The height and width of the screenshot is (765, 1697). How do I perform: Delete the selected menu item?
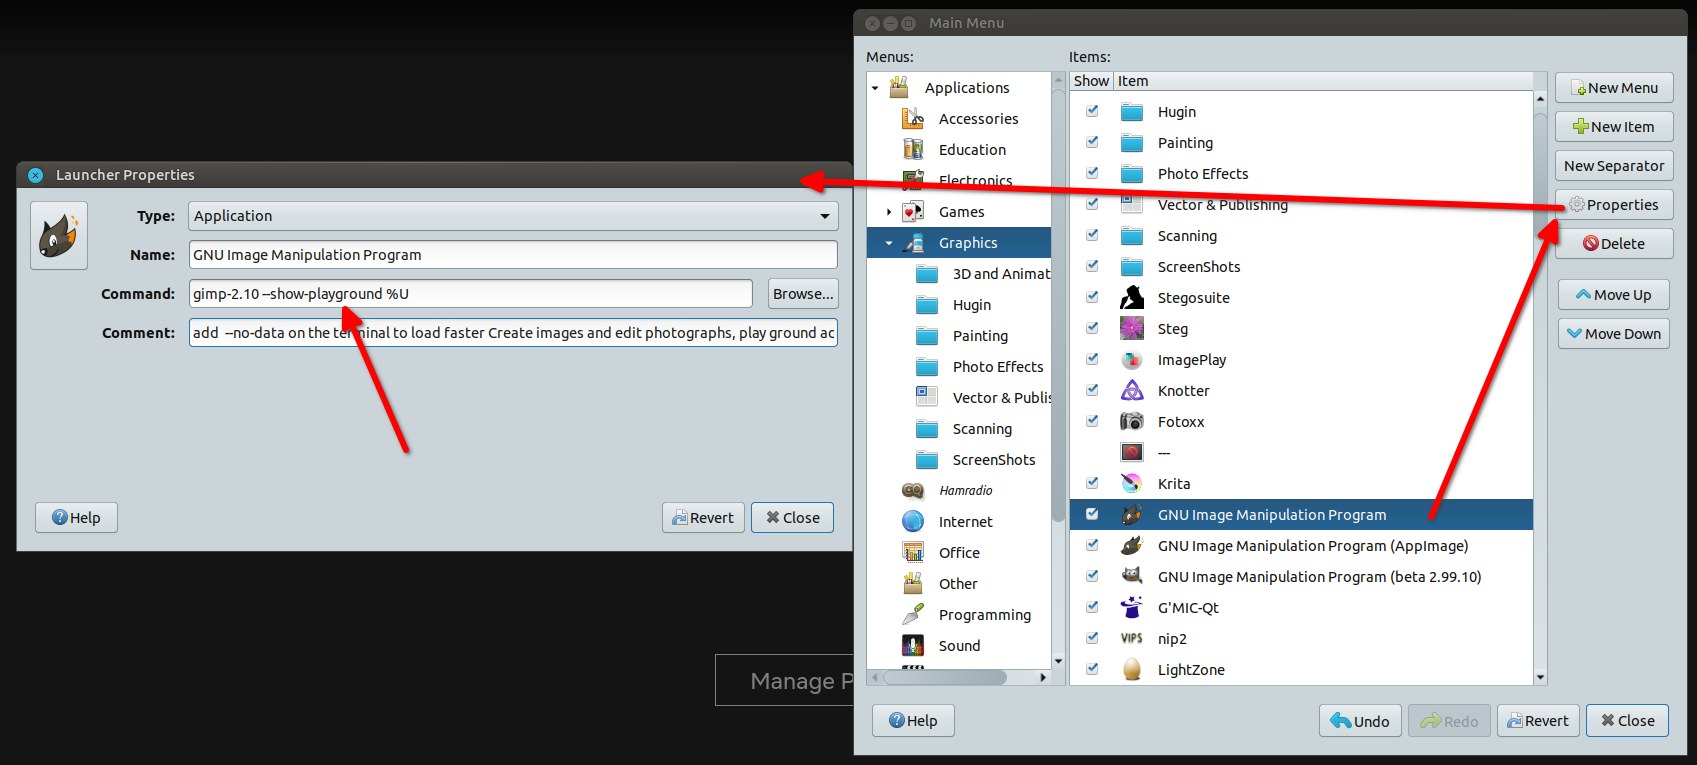point(1614,244)
